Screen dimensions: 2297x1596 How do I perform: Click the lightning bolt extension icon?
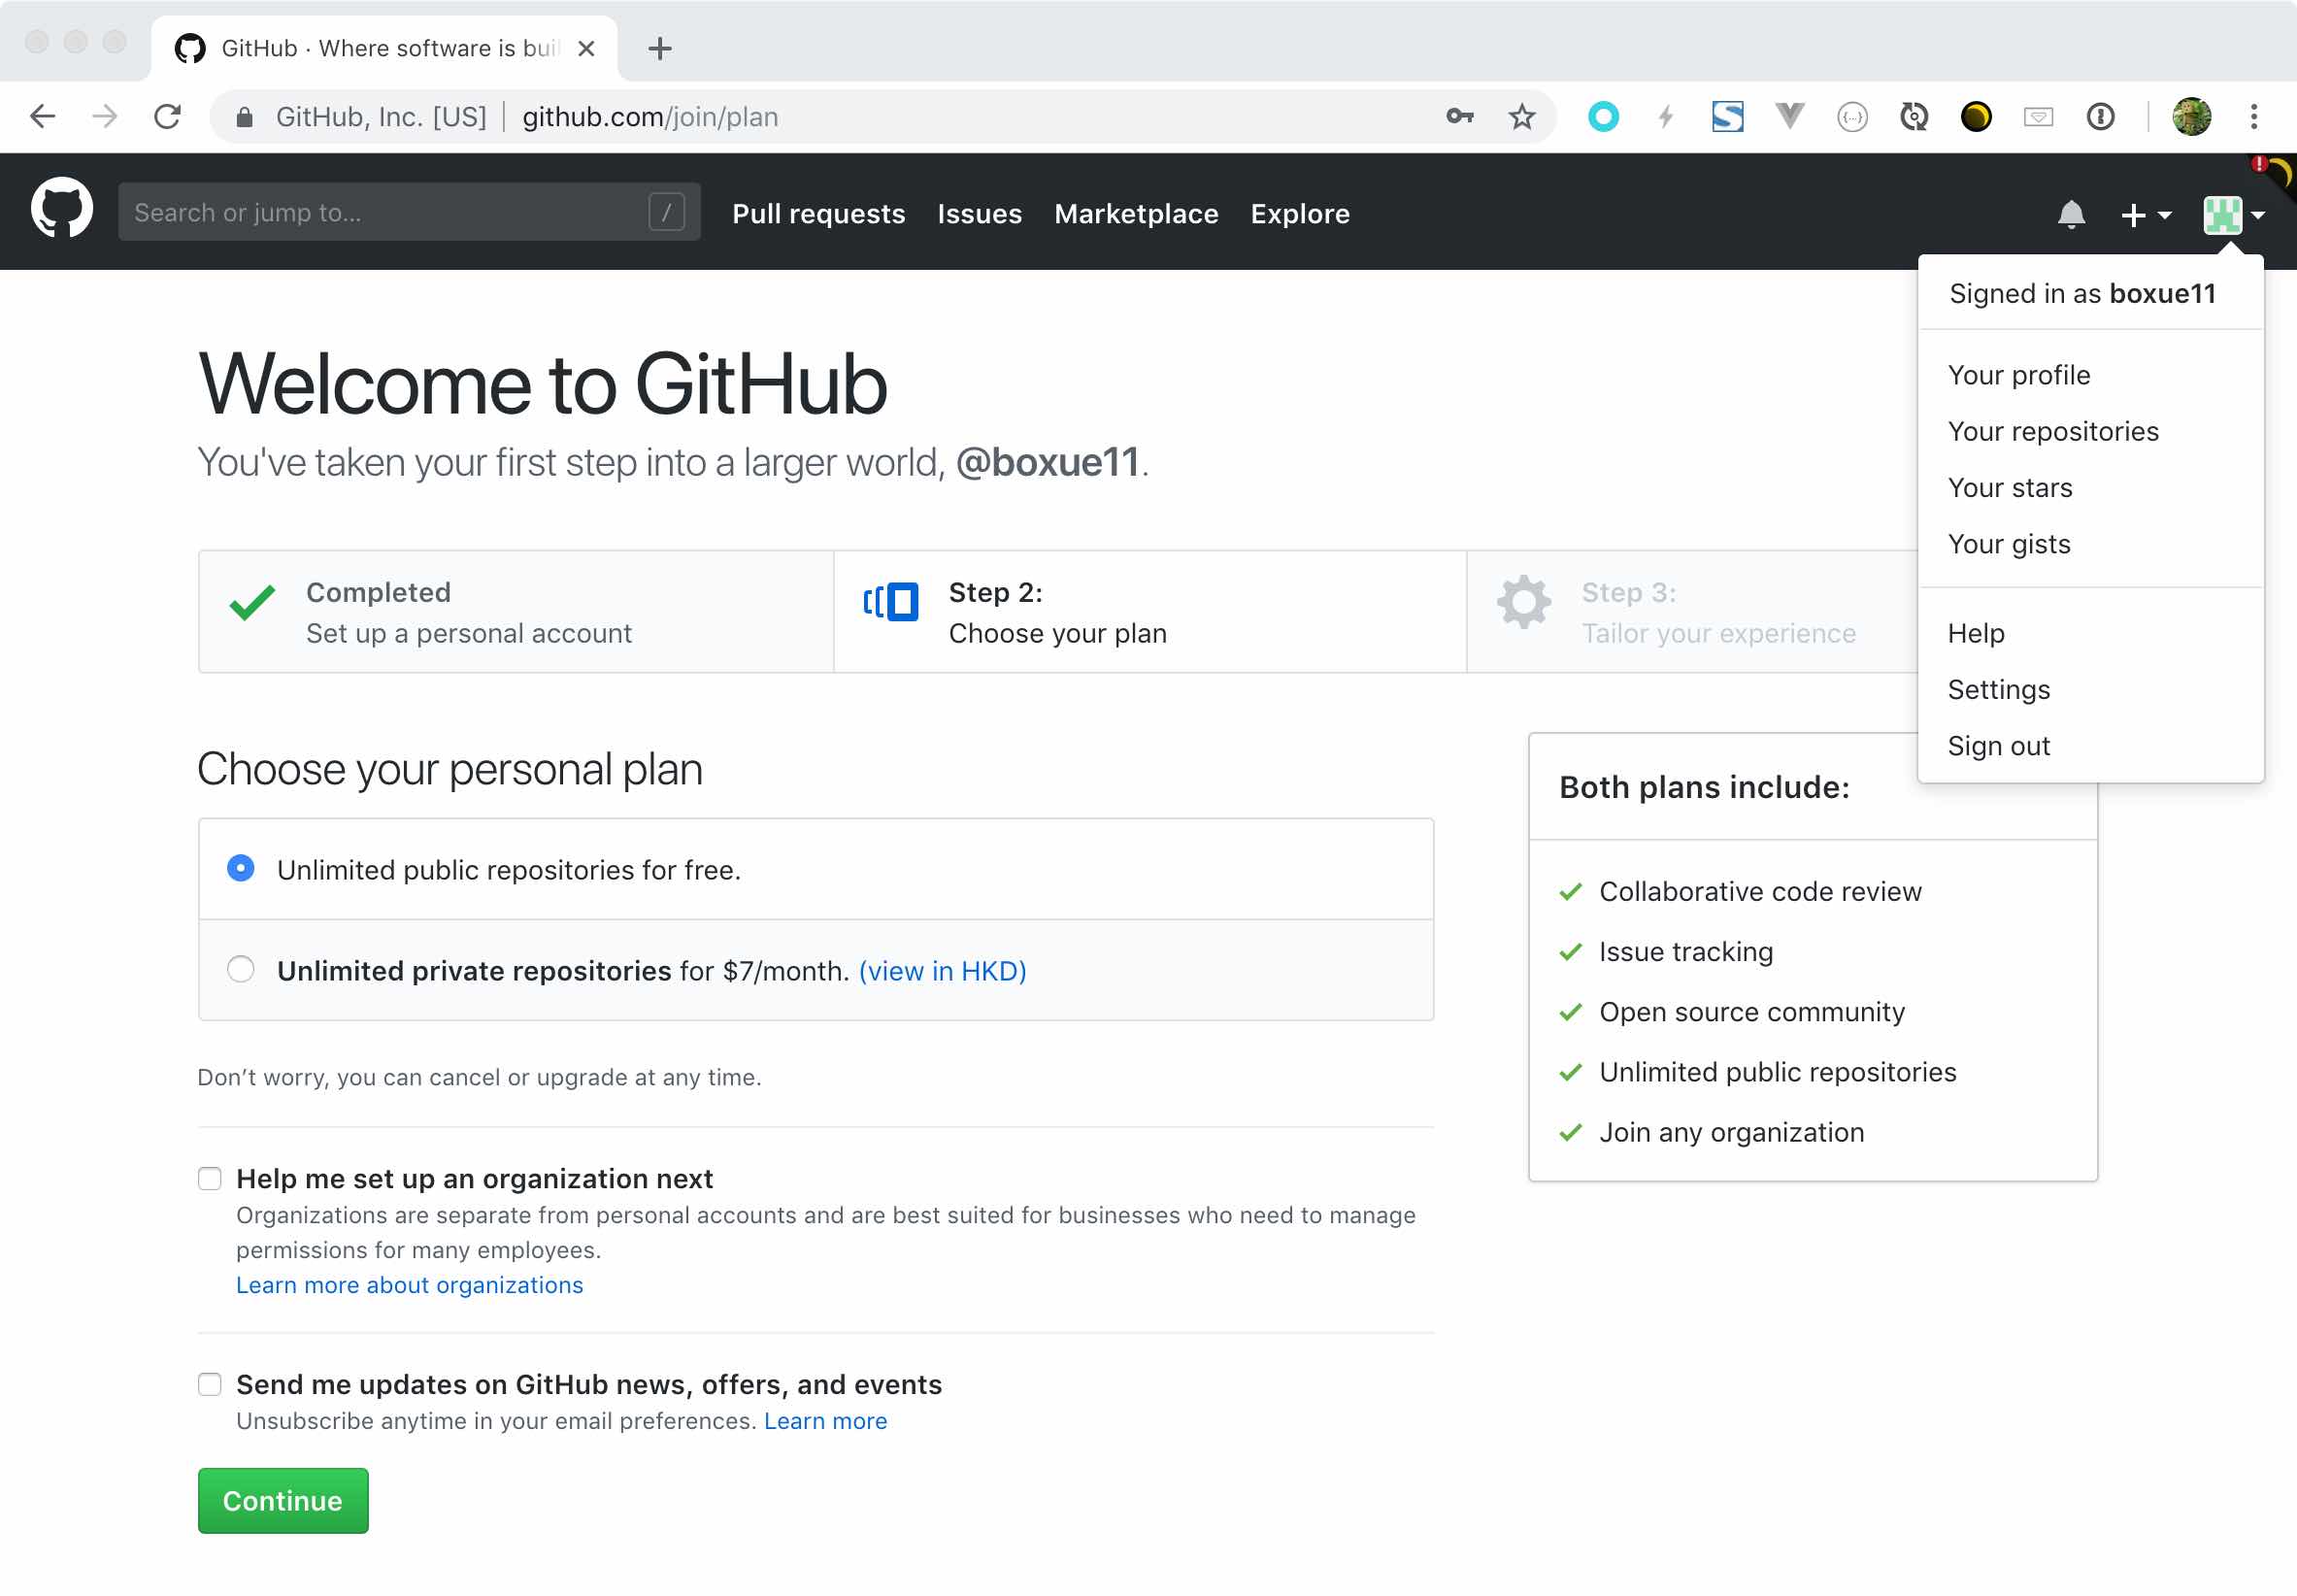1665,117
